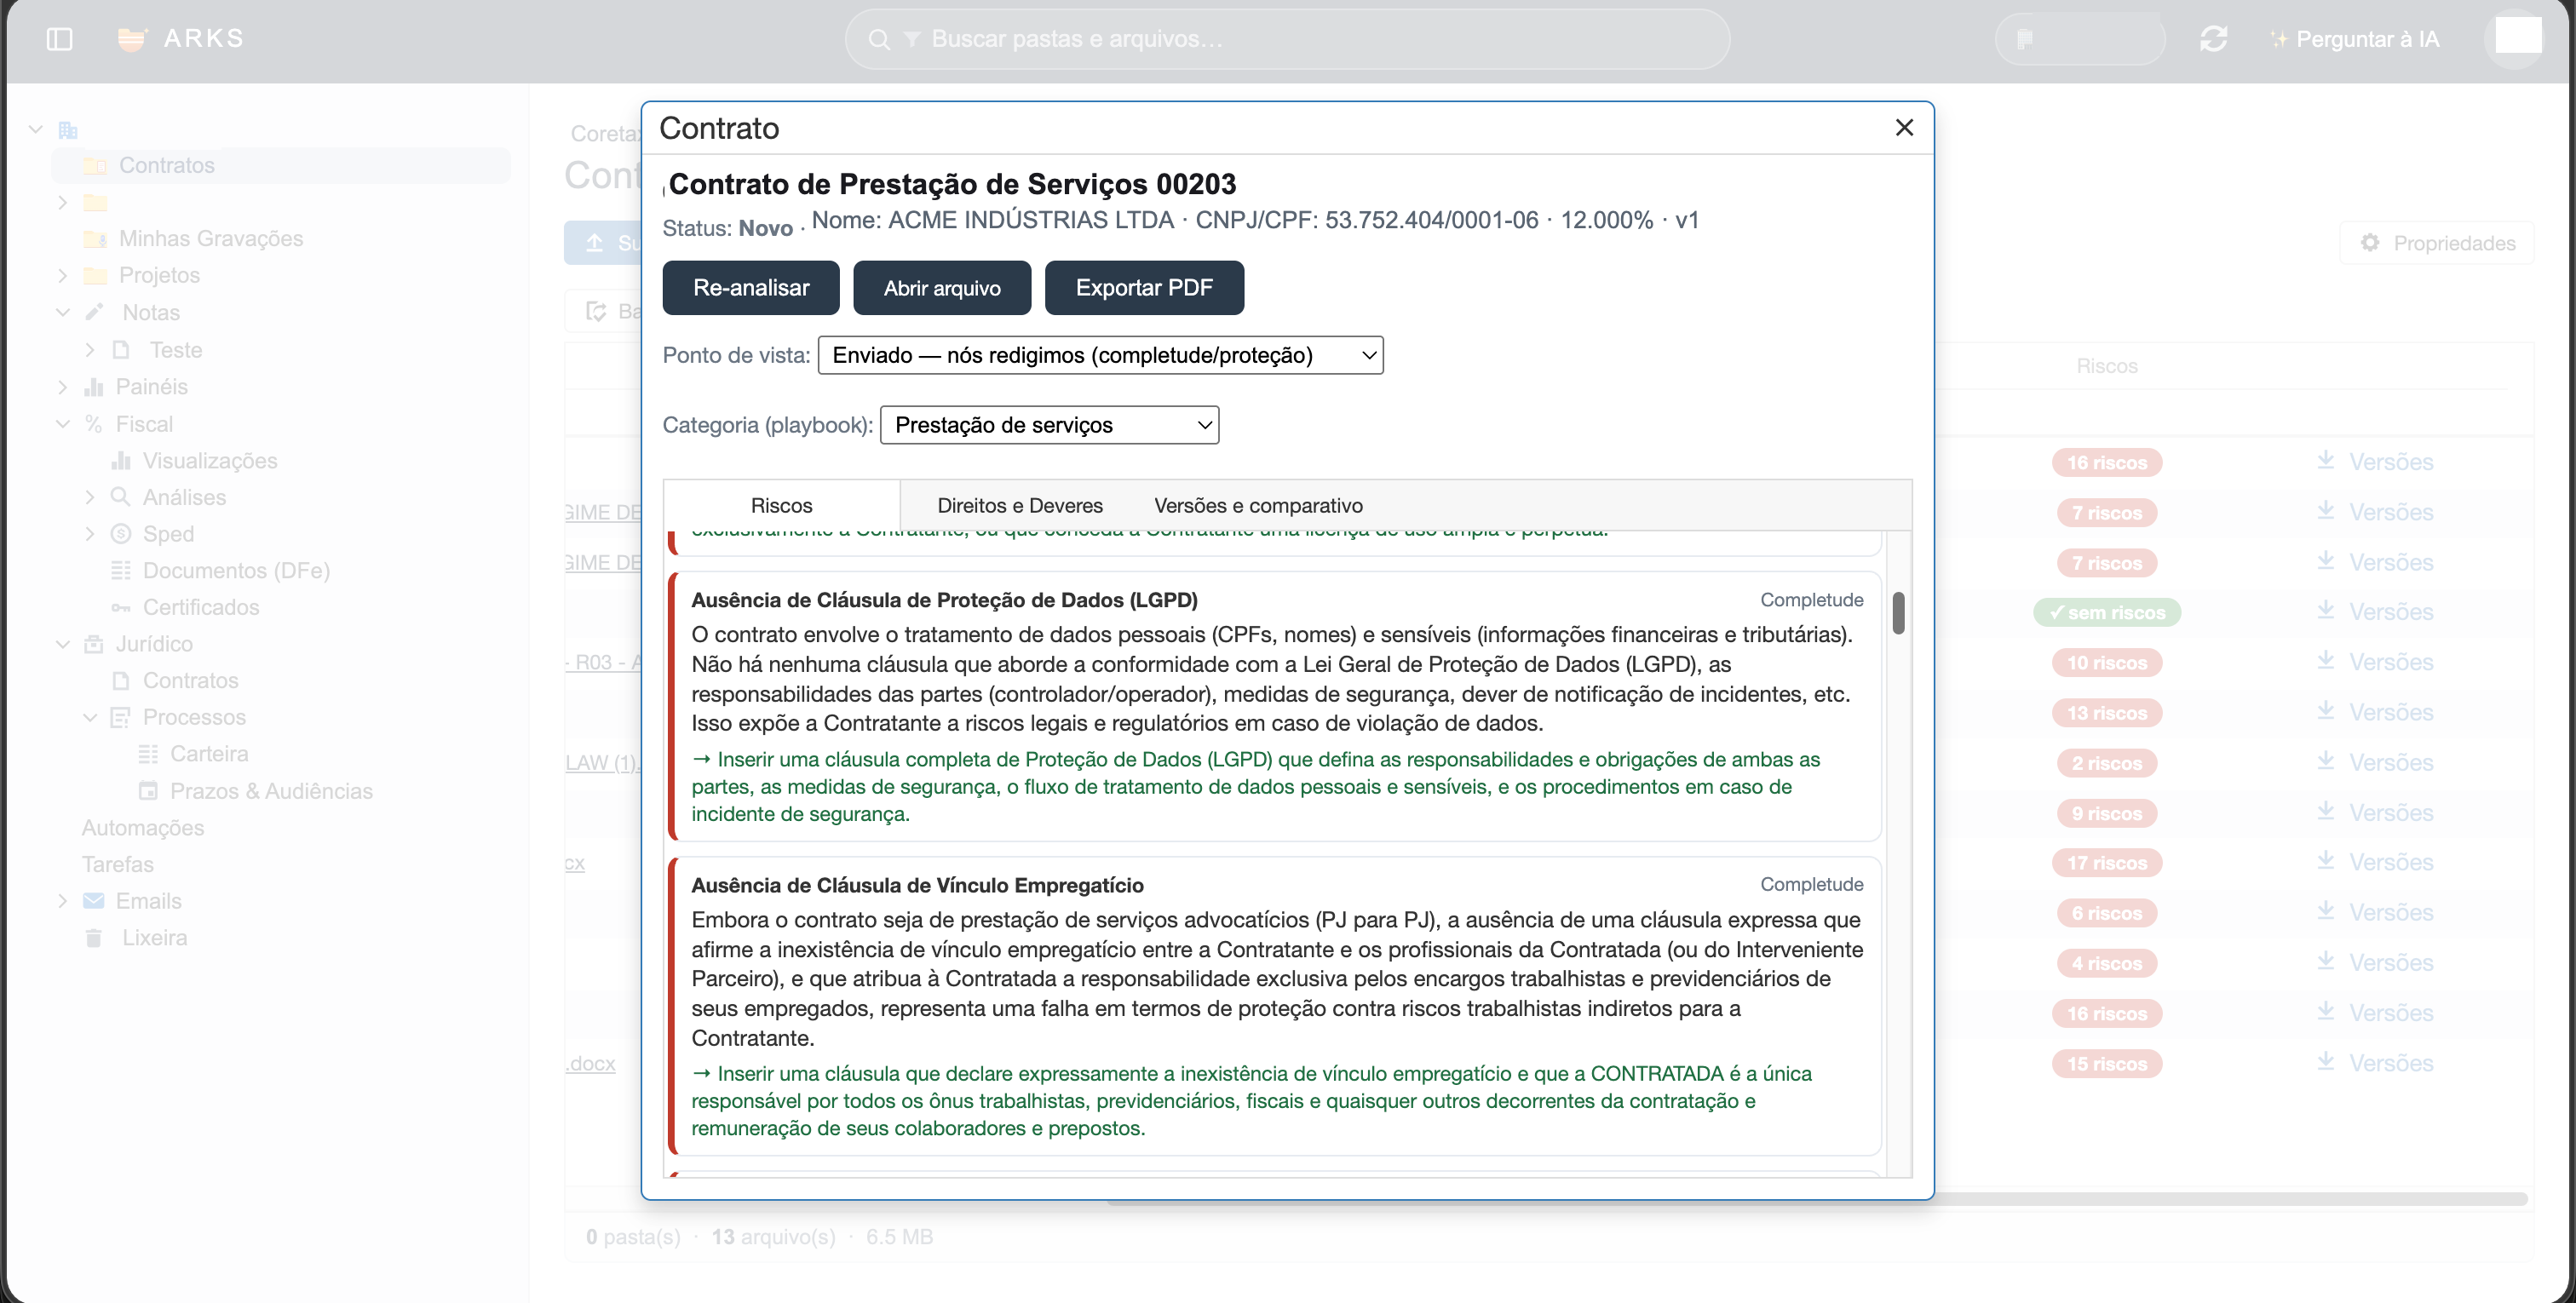
Task: Click the Exportar PDF button
Action: [x=1144, y=288]
